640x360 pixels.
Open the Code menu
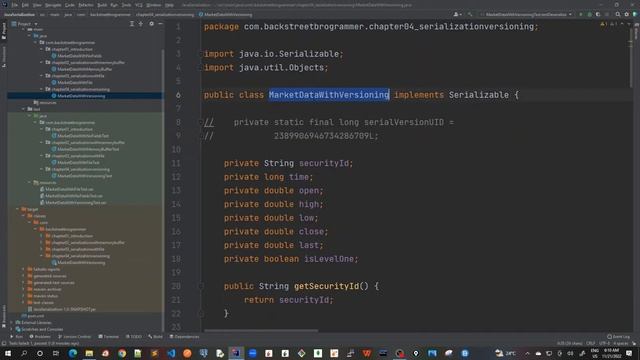(70, 5)
